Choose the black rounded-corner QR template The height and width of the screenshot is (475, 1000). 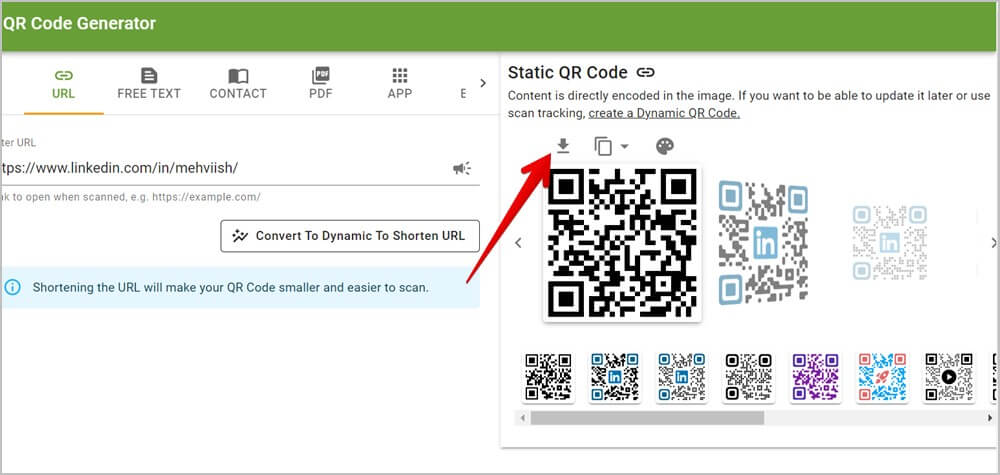tap(748, 377)
